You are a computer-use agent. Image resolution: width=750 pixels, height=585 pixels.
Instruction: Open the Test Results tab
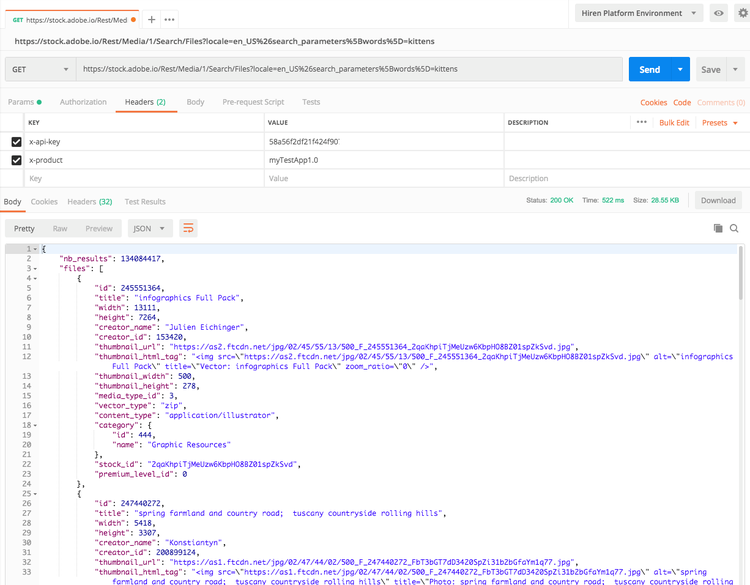coord(145,201)
